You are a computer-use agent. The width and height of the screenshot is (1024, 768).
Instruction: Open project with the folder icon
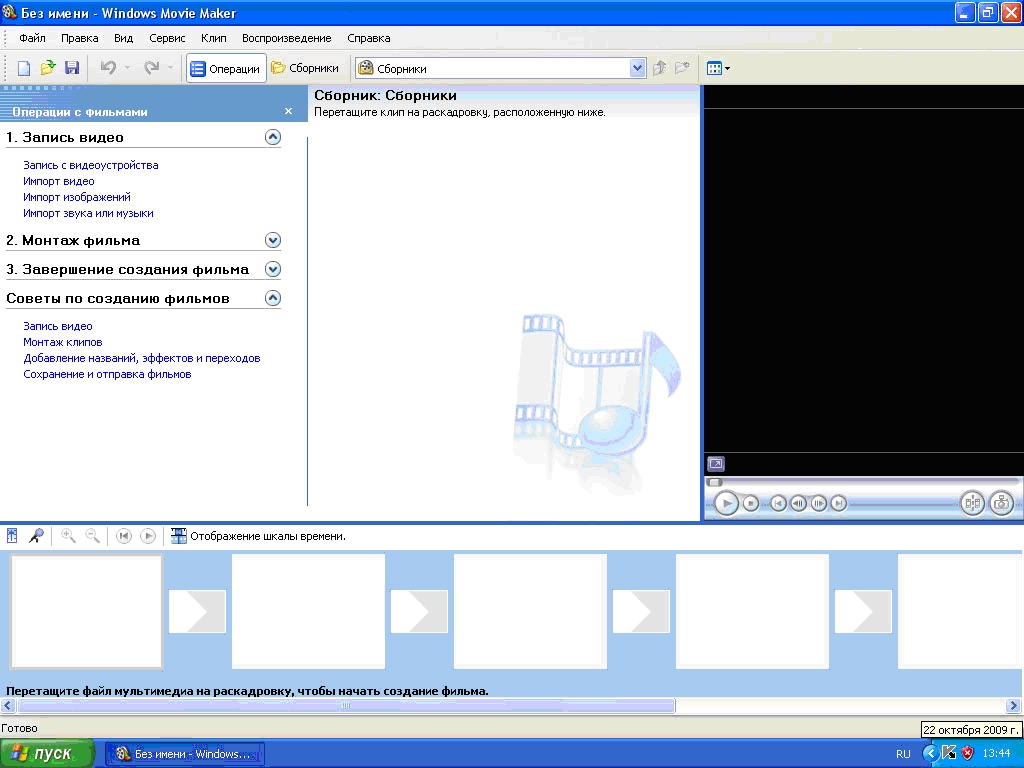[x=48, y=68]
